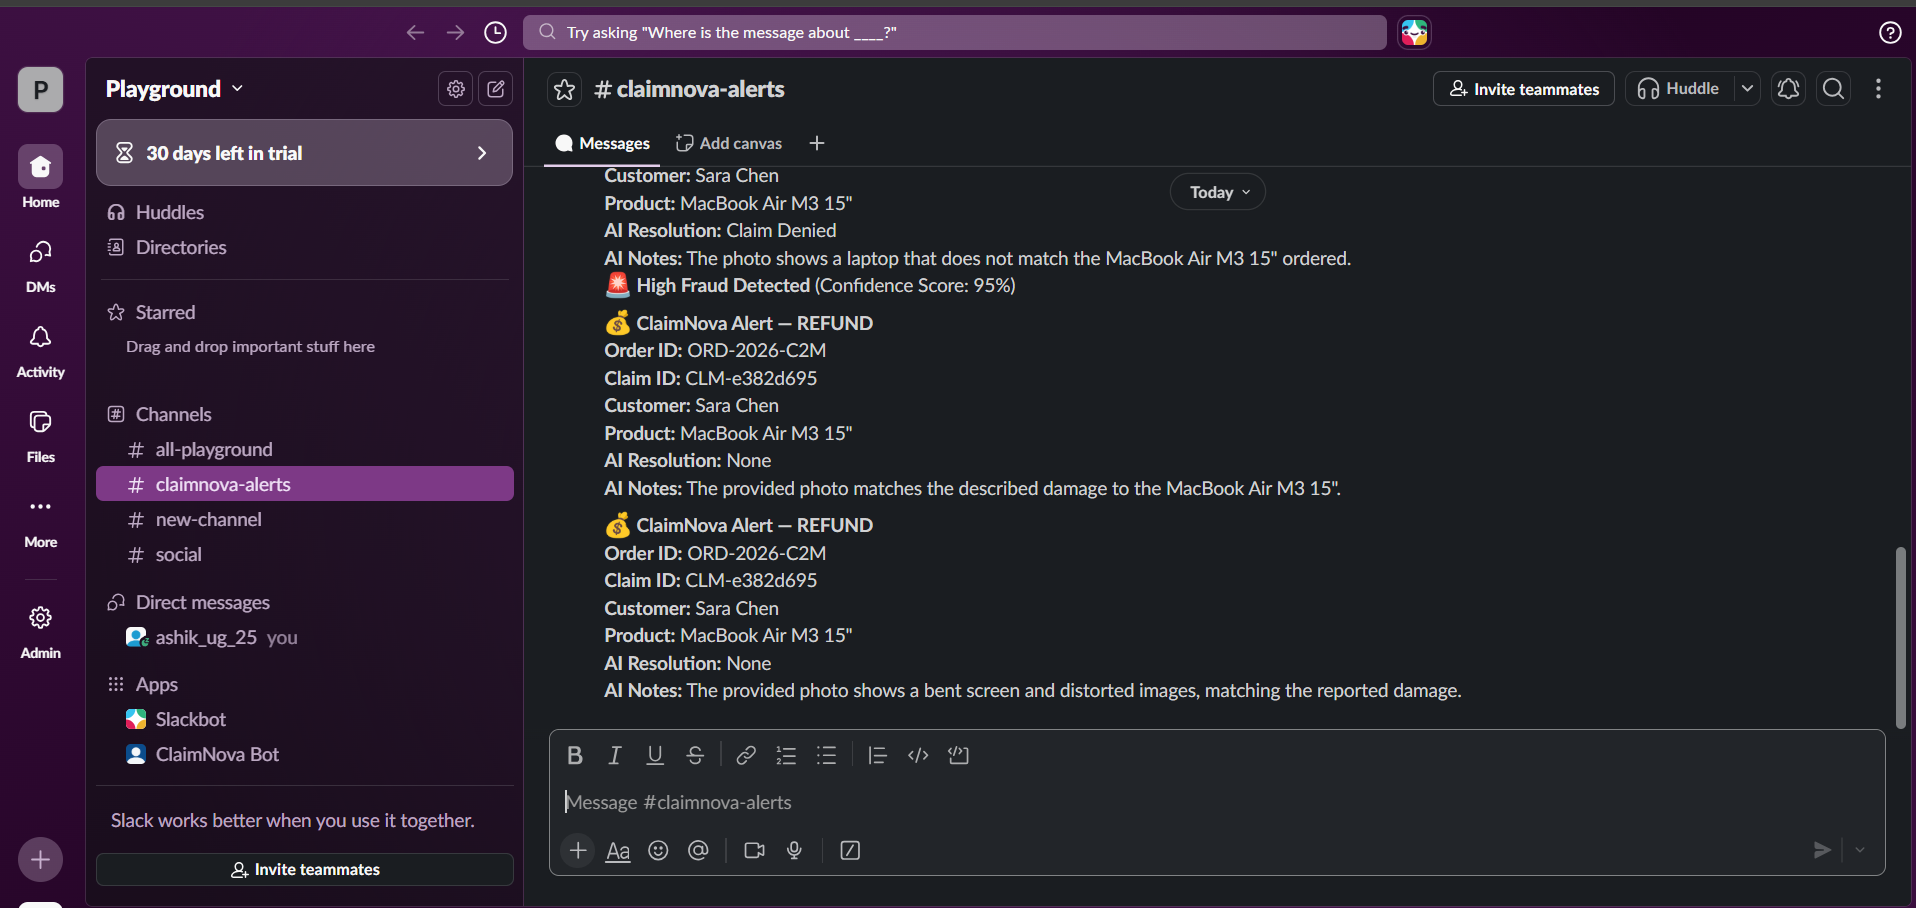Image resolution: width=1916 pixels, height=908 pixels.
Task: Open the Today date jump dropdown
Action: coord(1218,192)
